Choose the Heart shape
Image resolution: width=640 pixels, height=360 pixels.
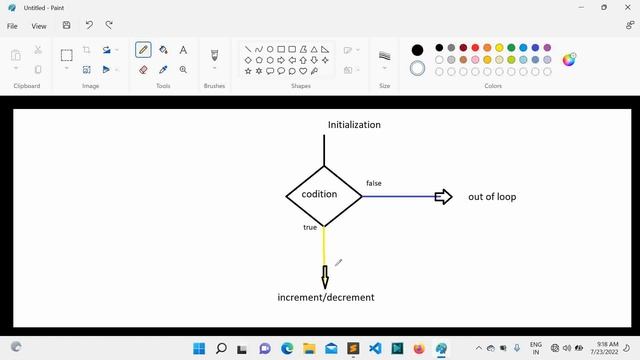coord(303,71)
